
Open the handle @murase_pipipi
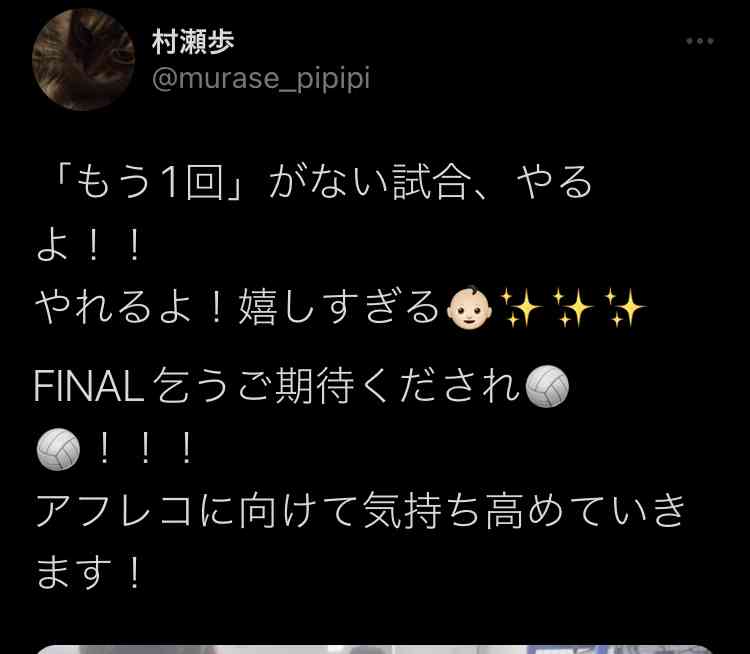[261, 78]
